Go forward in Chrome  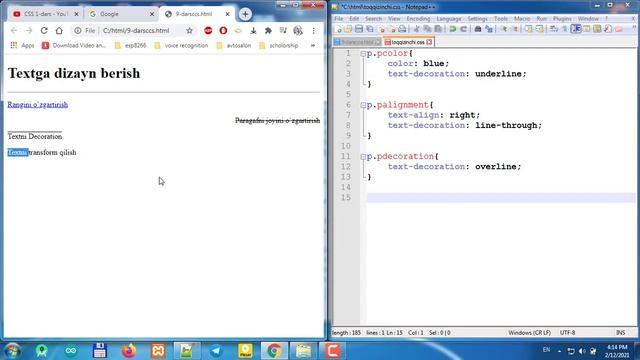coord(29,31)
